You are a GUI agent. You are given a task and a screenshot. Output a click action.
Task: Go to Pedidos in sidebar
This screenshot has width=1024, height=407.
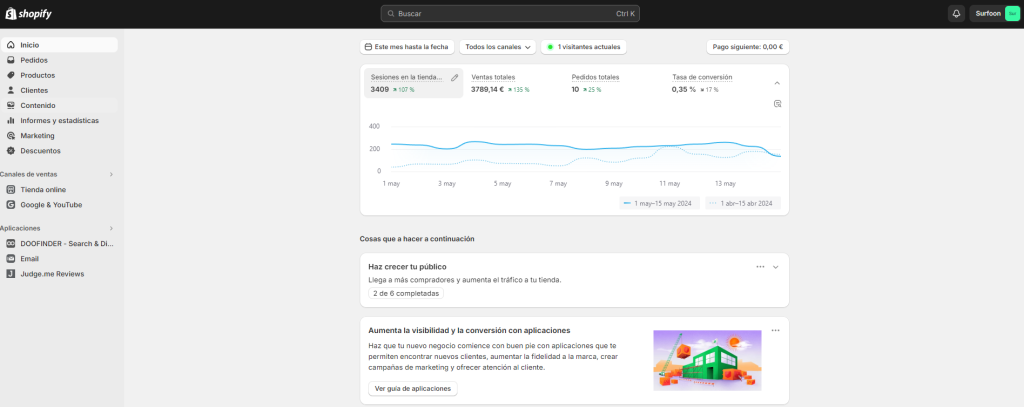[x=33, y=60]
